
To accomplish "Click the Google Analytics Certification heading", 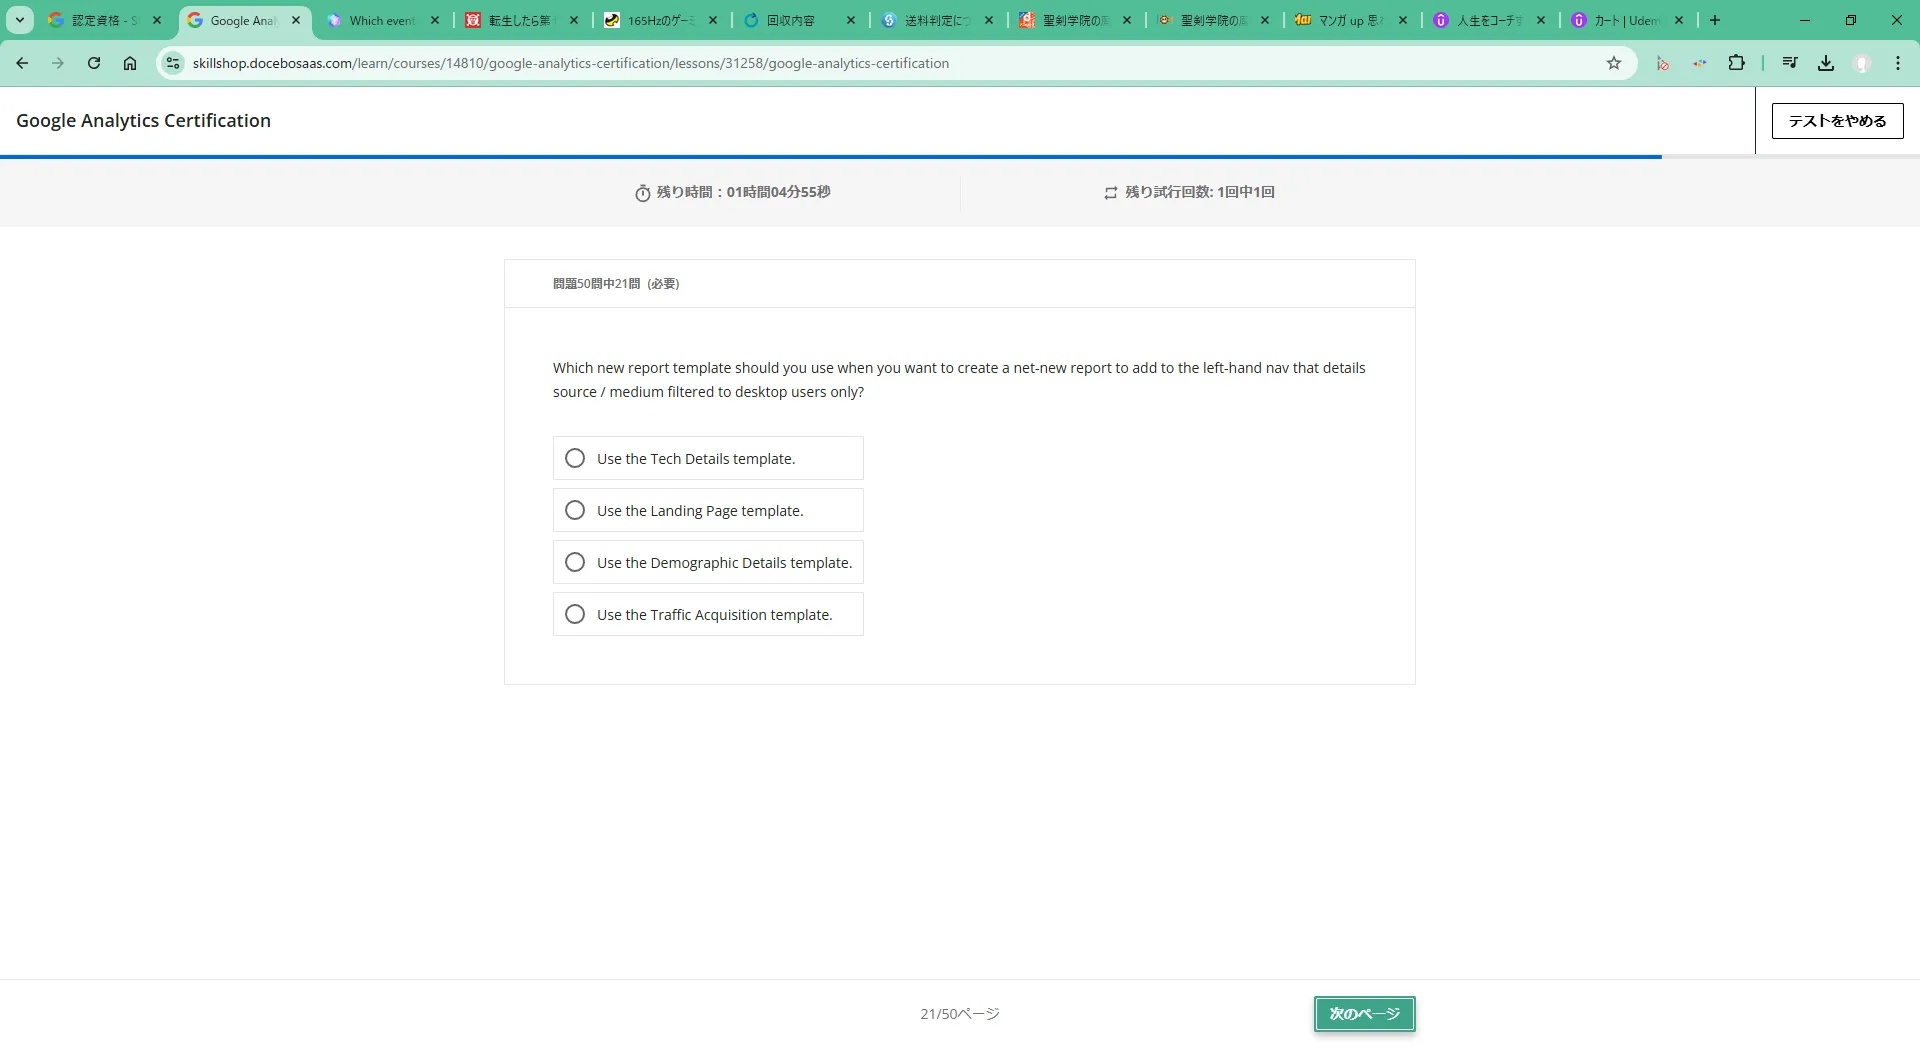I will coord(143,120).
